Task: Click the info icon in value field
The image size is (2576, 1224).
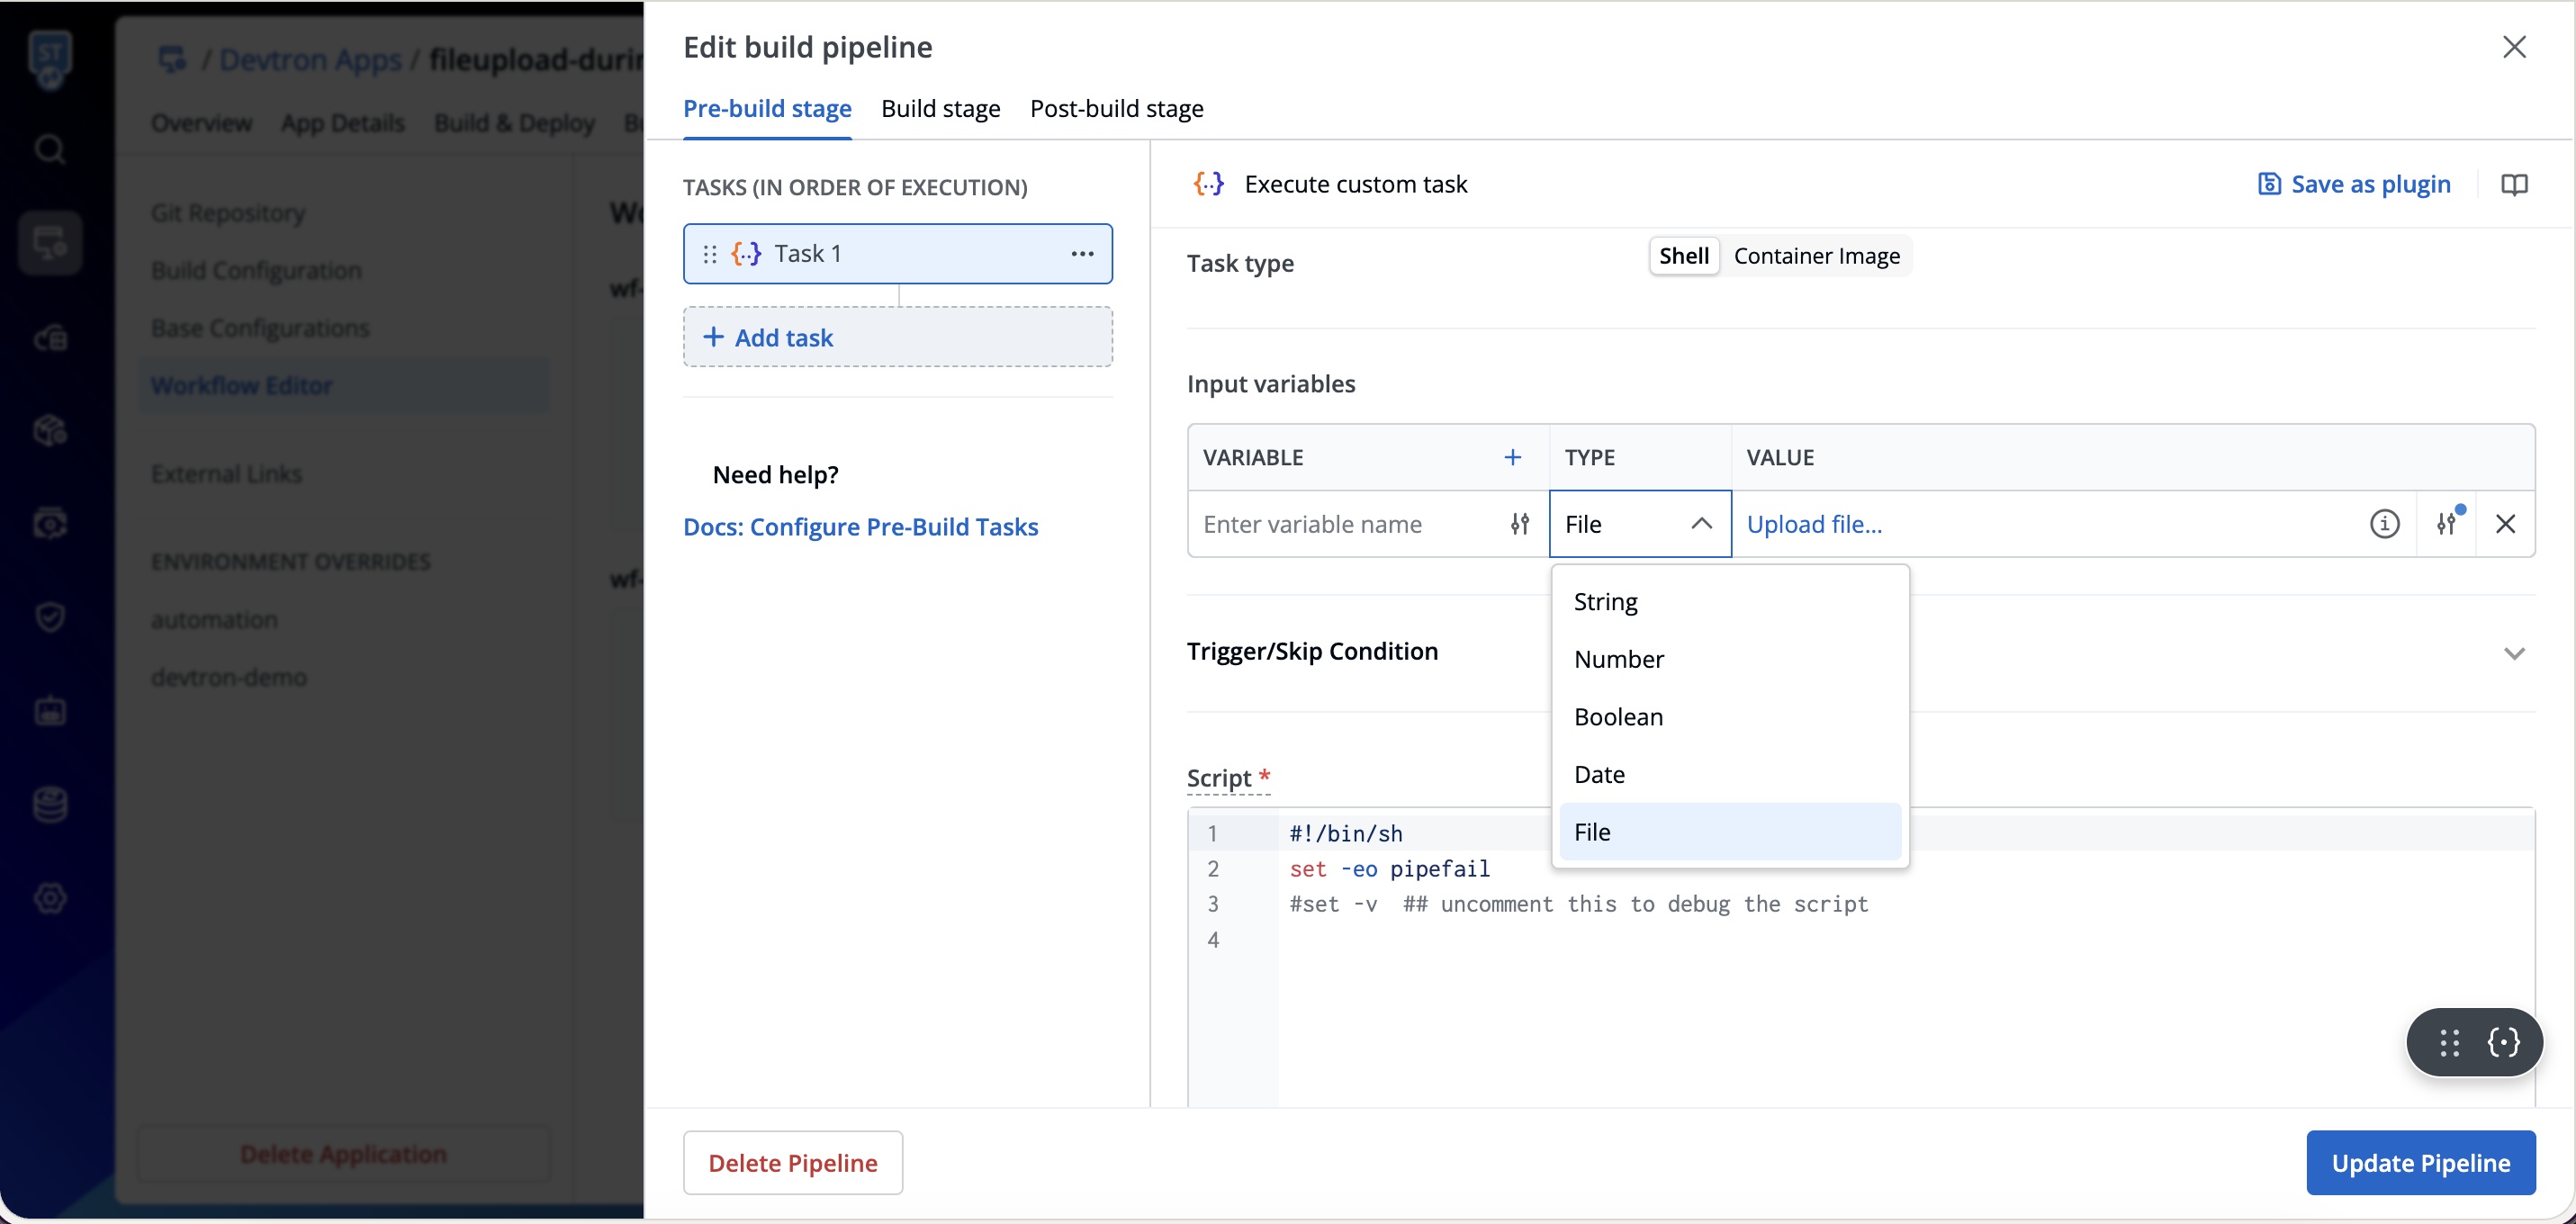Action: 2384,524
